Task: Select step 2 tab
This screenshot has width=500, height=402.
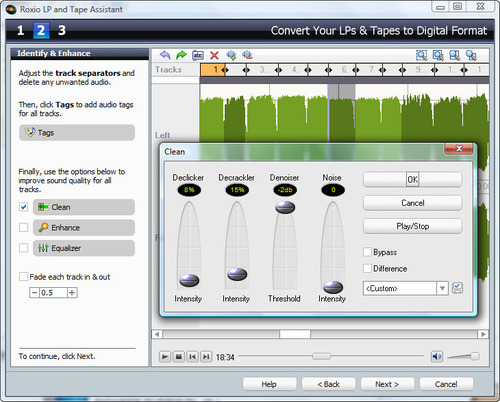Action: pyautogui.click(x=41, y=31)
